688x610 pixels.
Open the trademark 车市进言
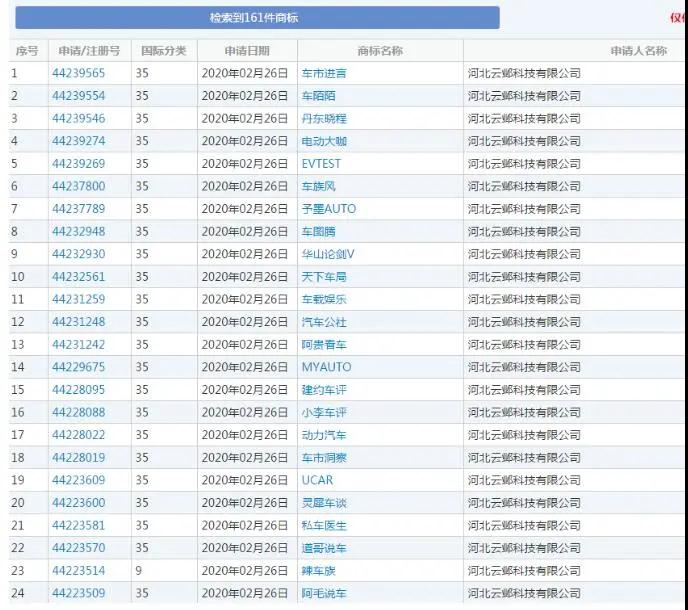[x=324, y=73]
